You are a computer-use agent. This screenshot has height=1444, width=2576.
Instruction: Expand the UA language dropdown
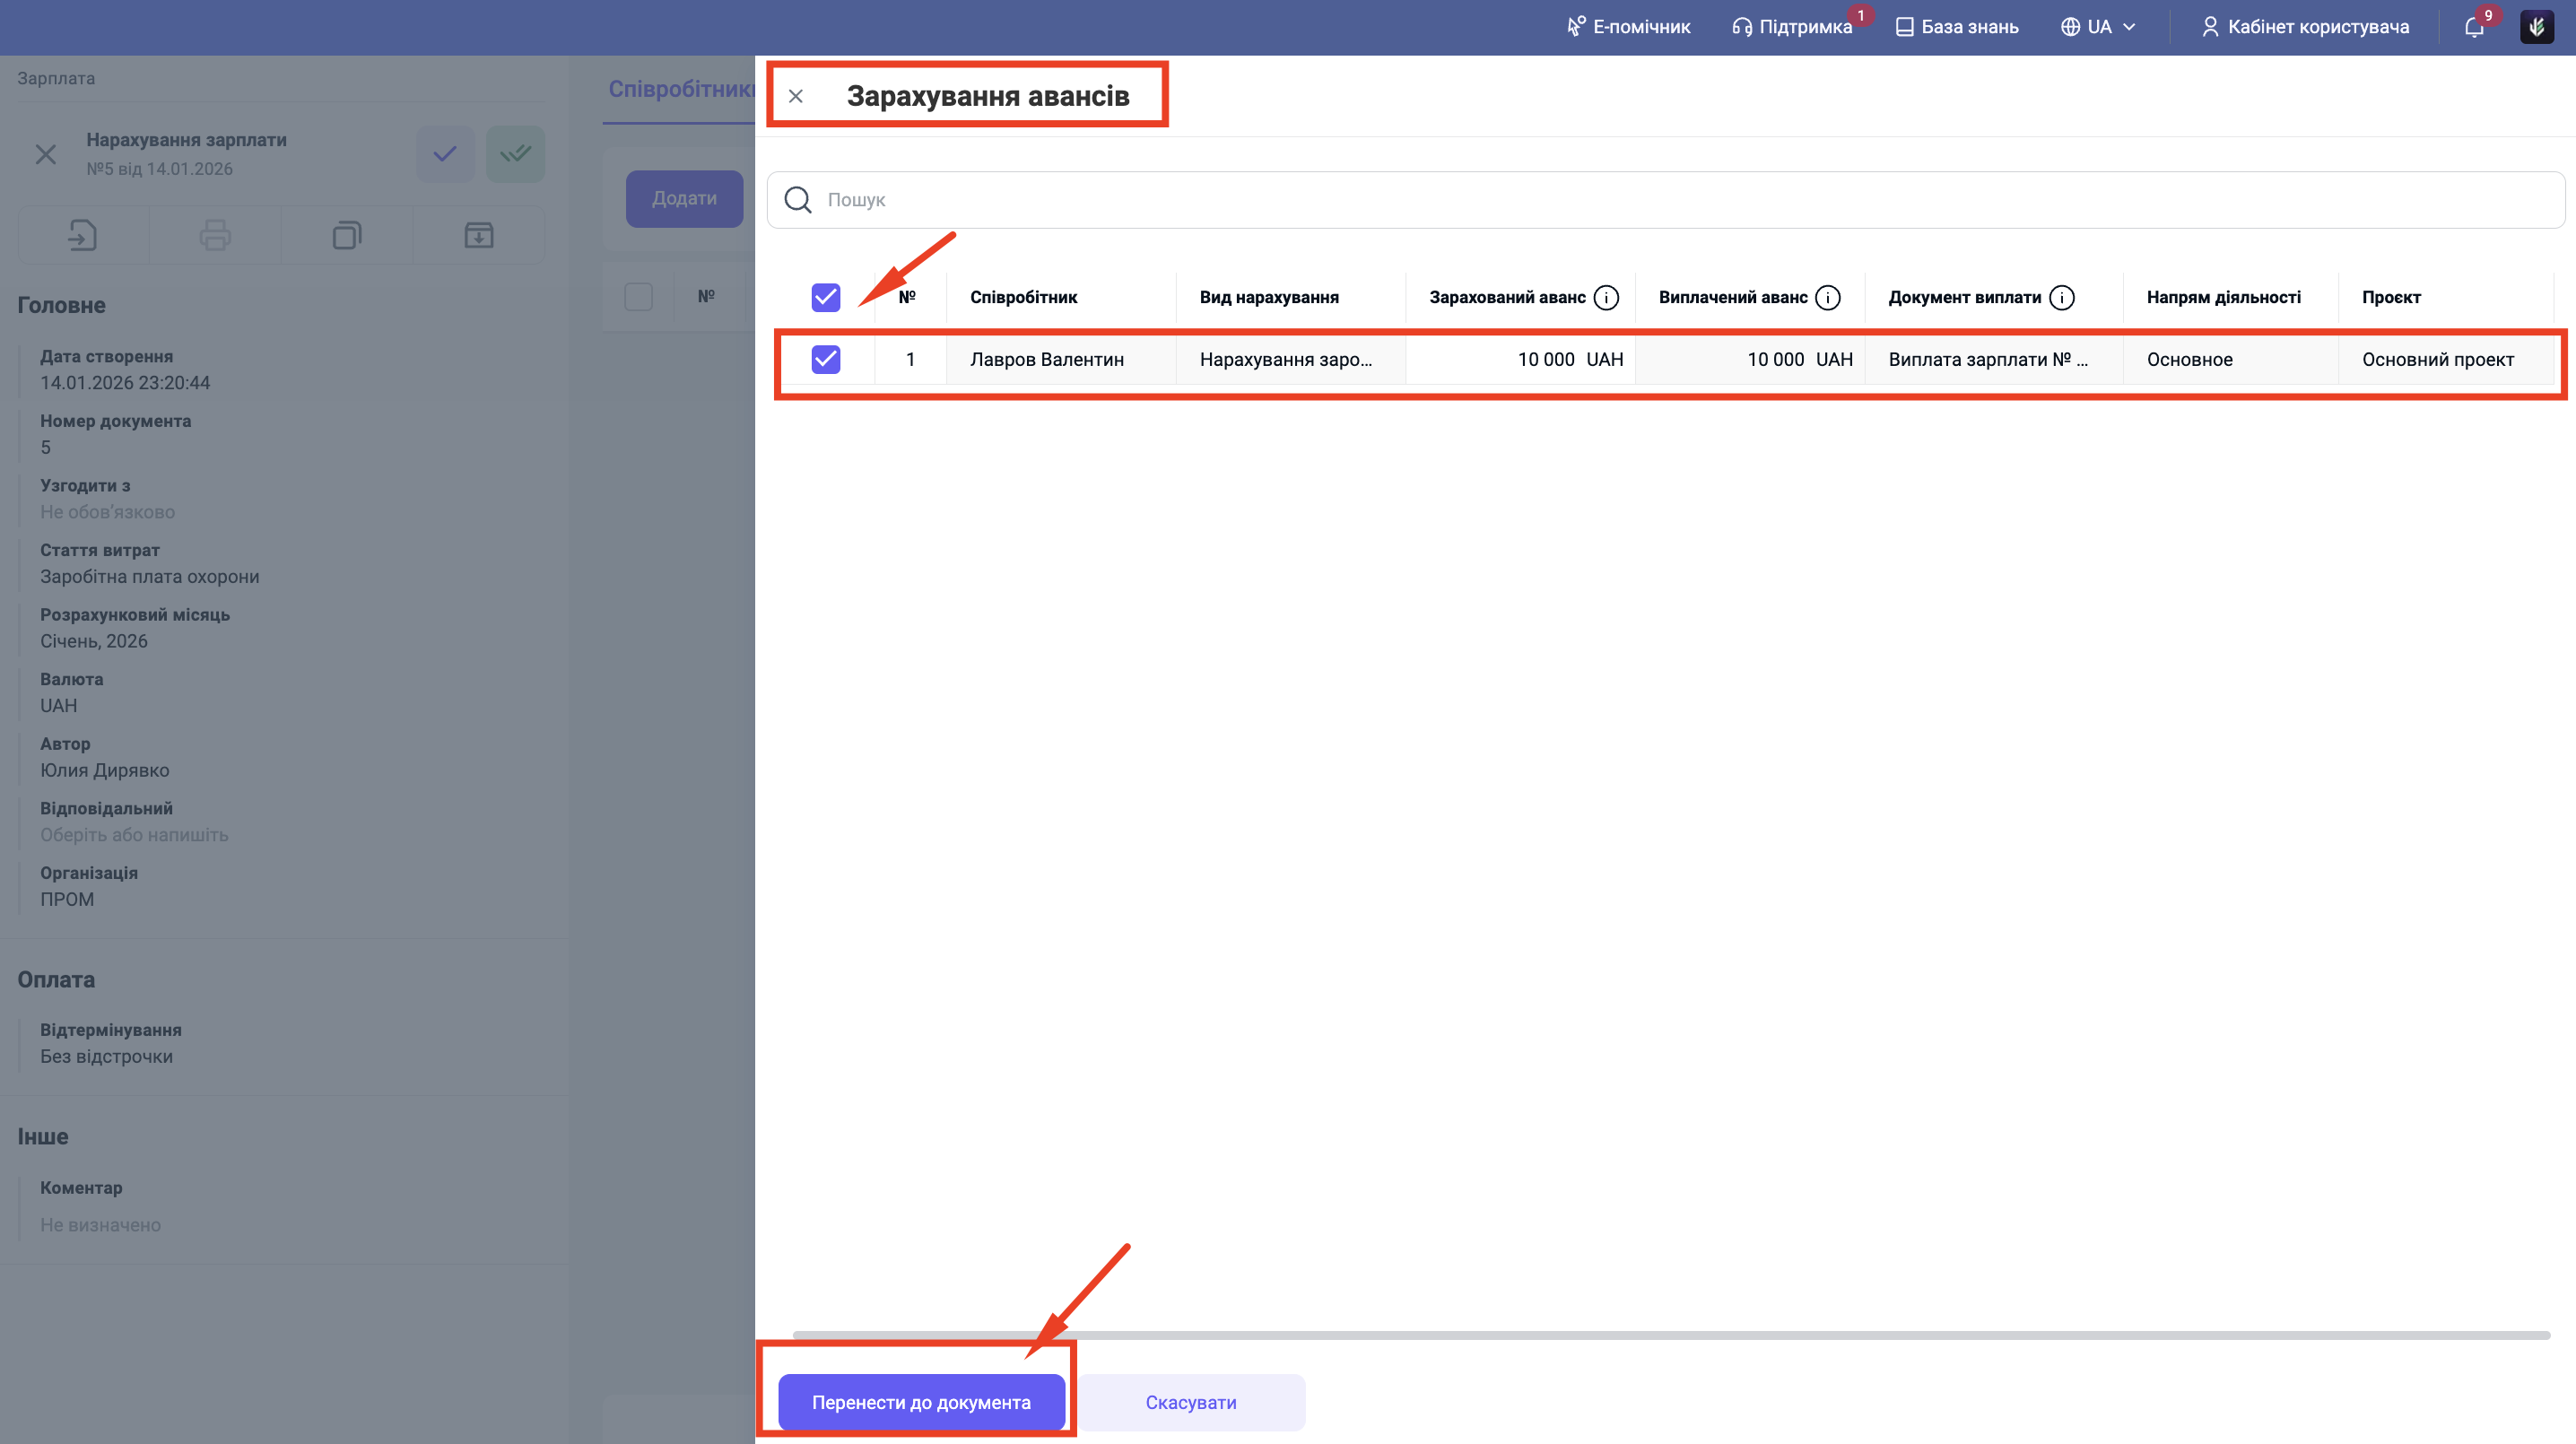(2098, 27)
